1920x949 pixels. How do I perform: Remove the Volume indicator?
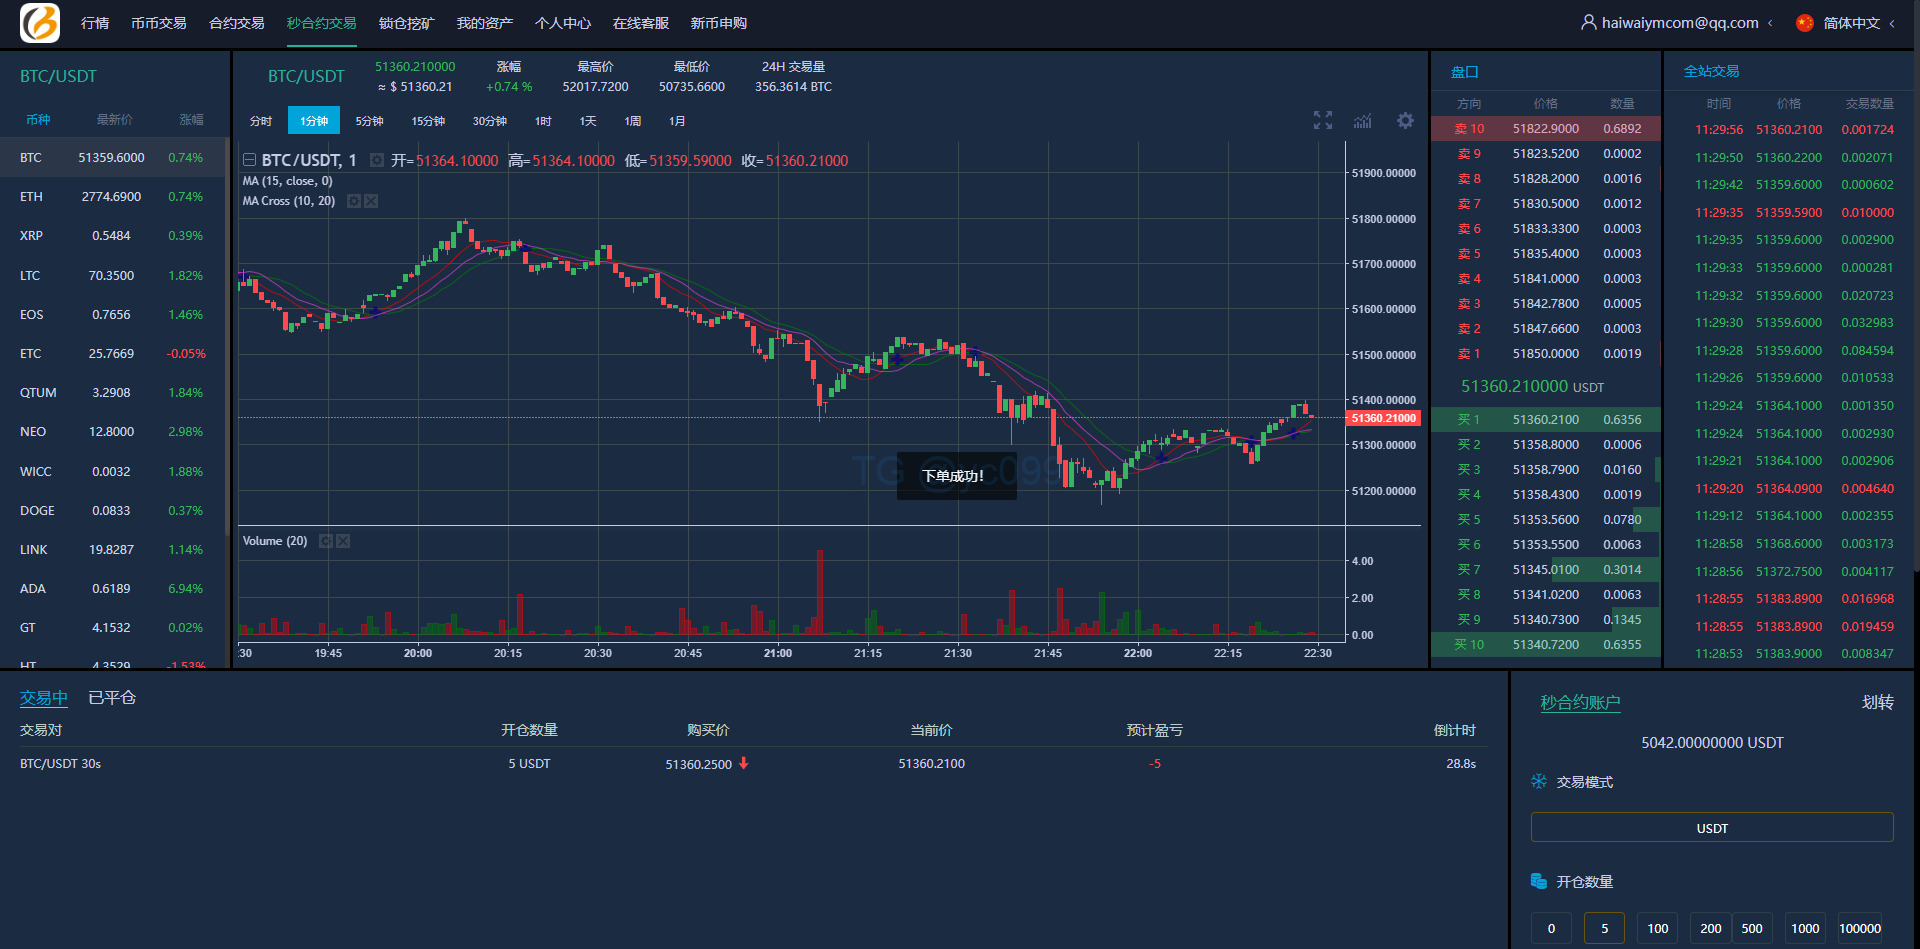click(x=343, y=541)
